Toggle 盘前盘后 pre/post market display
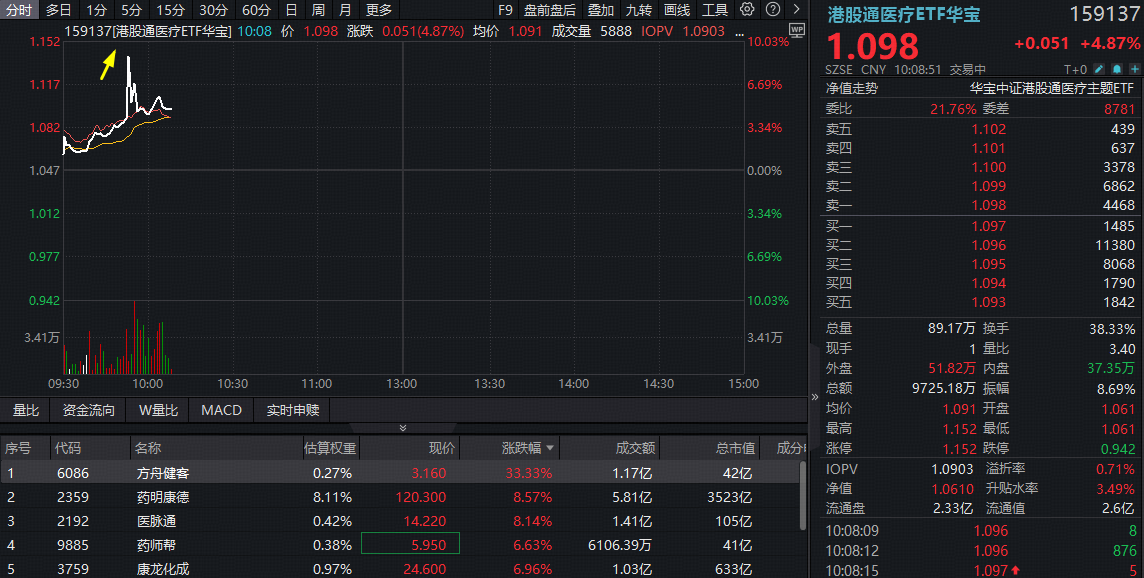 point(549,10)
